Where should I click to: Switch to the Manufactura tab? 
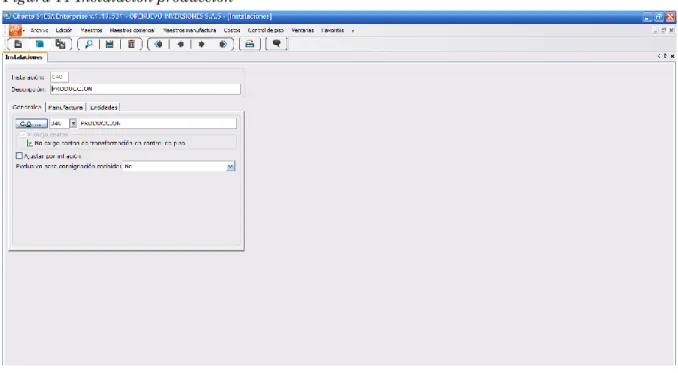click(x=65, y=107)
